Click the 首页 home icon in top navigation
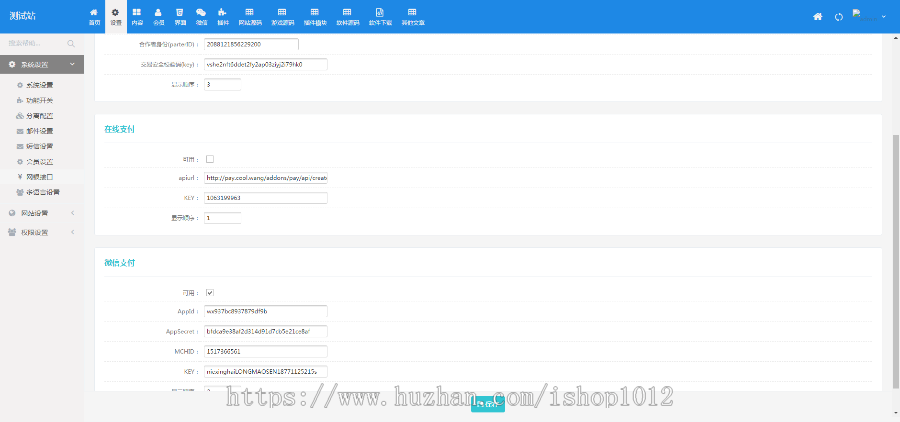Viewport: 900px width, 422px height. click(x=94, y=16)
